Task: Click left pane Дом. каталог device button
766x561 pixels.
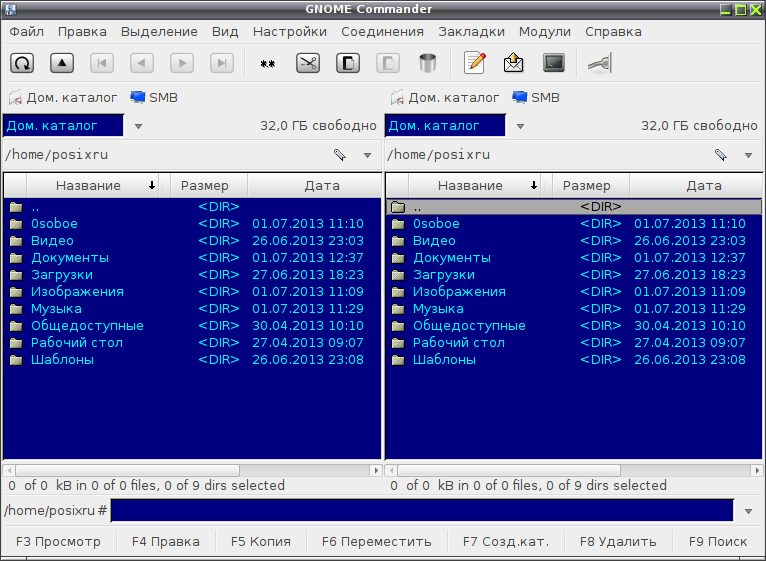Action: (x=63, y=98)
